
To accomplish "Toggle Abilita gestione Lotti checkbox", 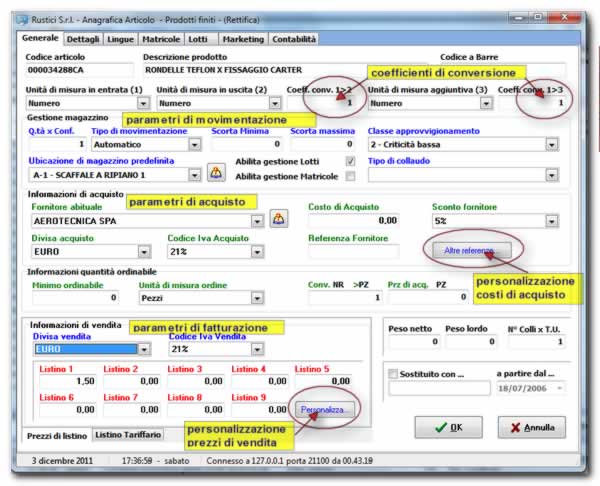I will pos(350,161).
